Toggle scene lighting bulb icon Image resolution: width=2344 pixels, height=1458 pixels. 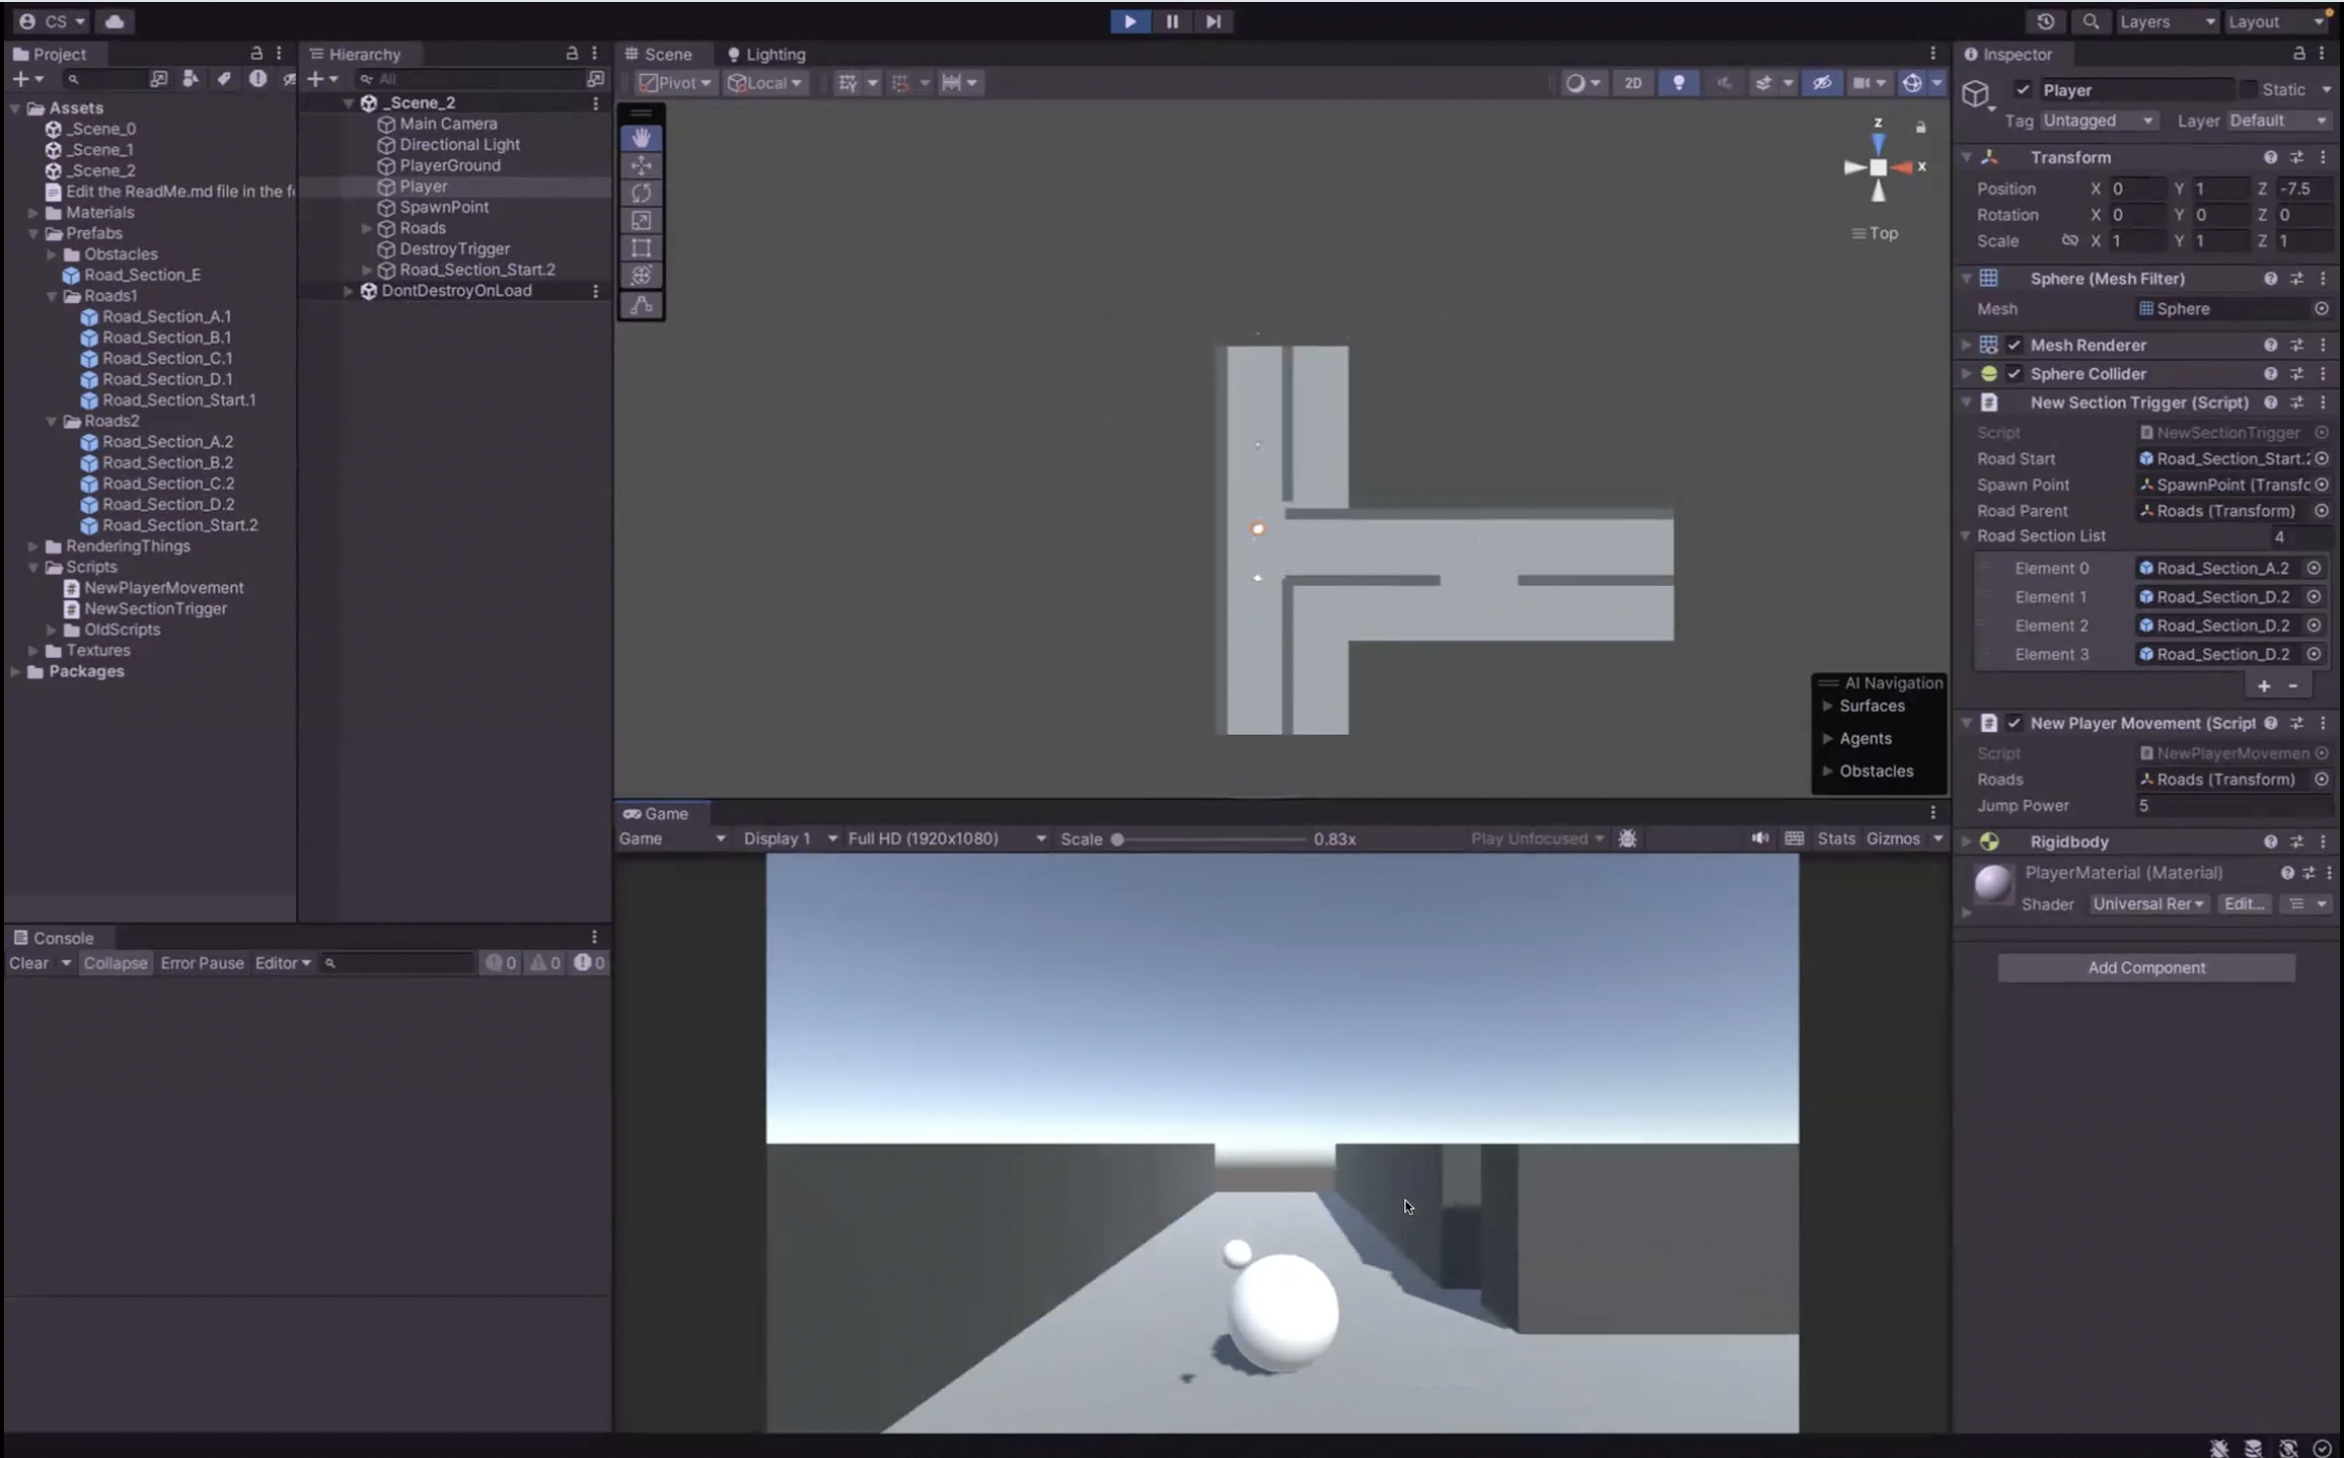pos(1678,83)
